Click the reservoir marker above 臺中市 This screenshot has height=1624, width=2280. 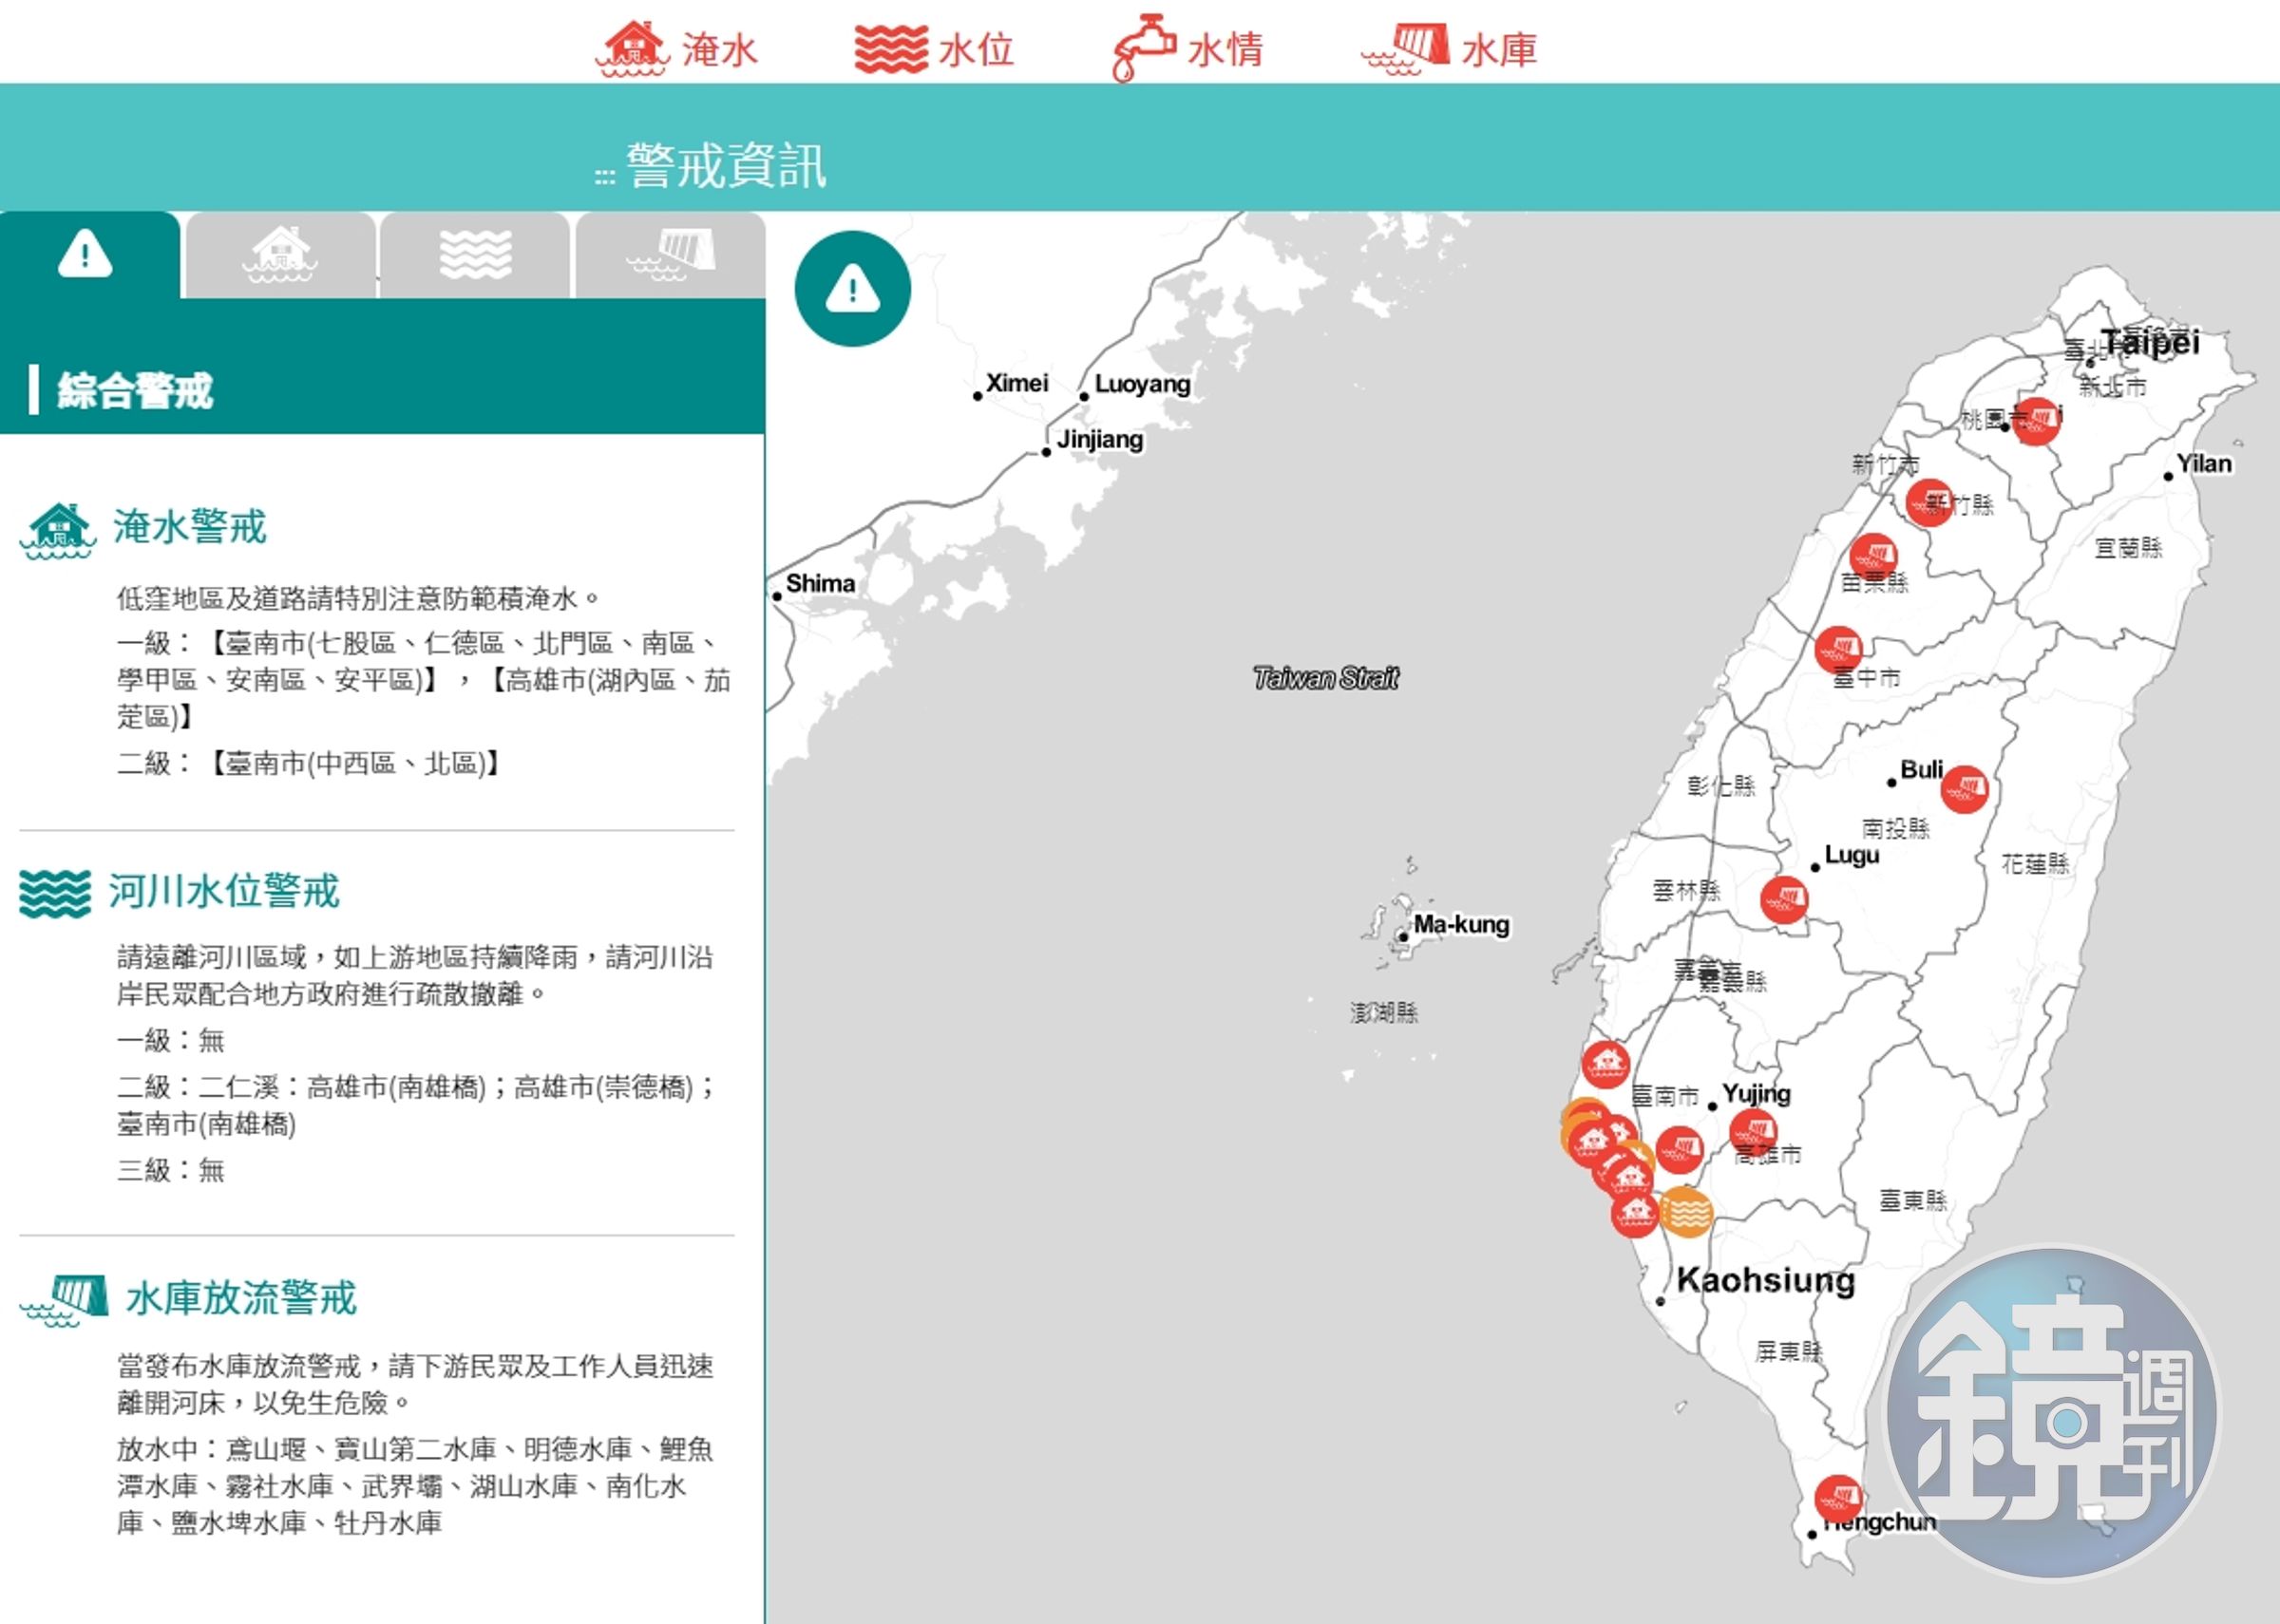click(1839, 651)
